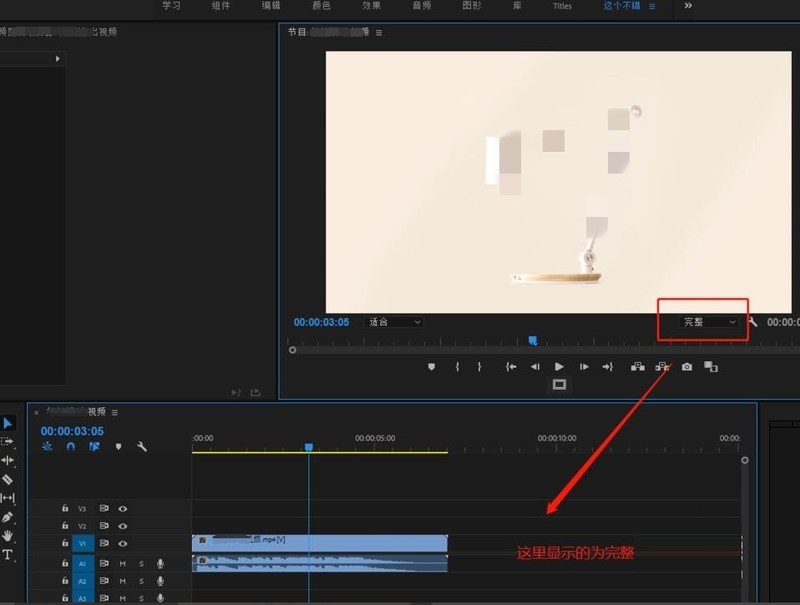Open the program monitor wrench settings
Screen dimensions: 800x605
(753, 322)
